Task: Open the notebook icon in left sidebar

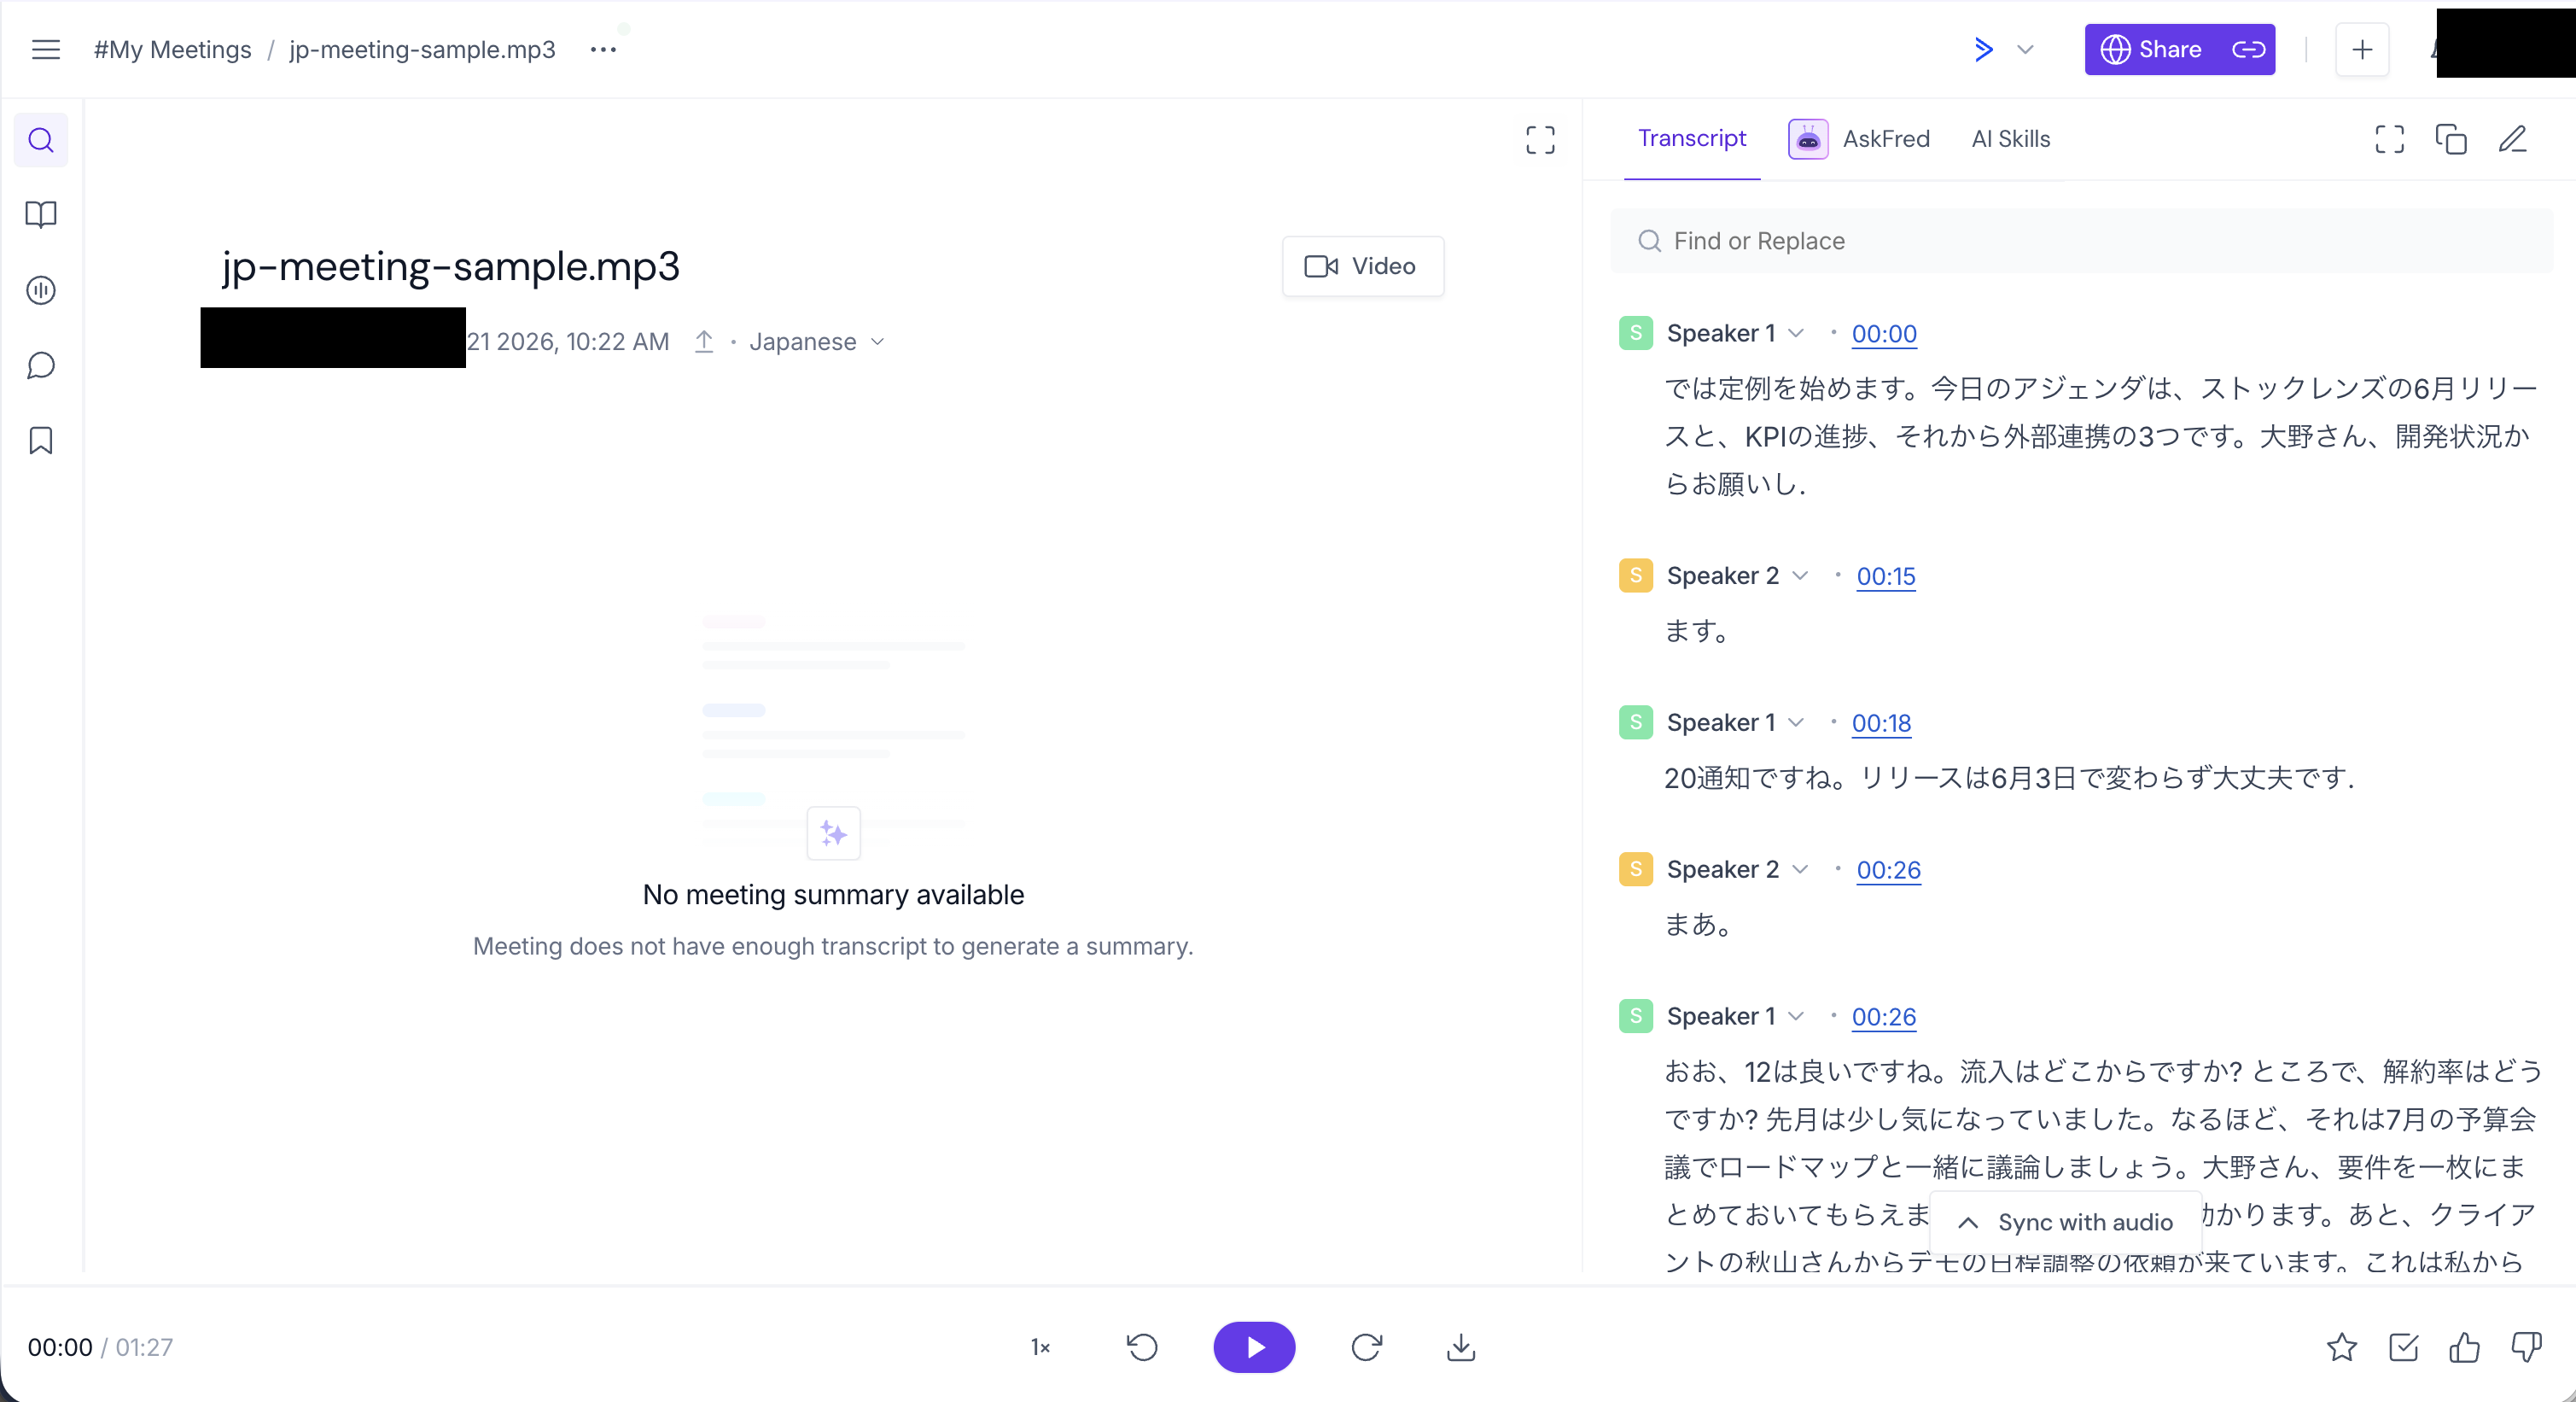Action: [41, 214]
